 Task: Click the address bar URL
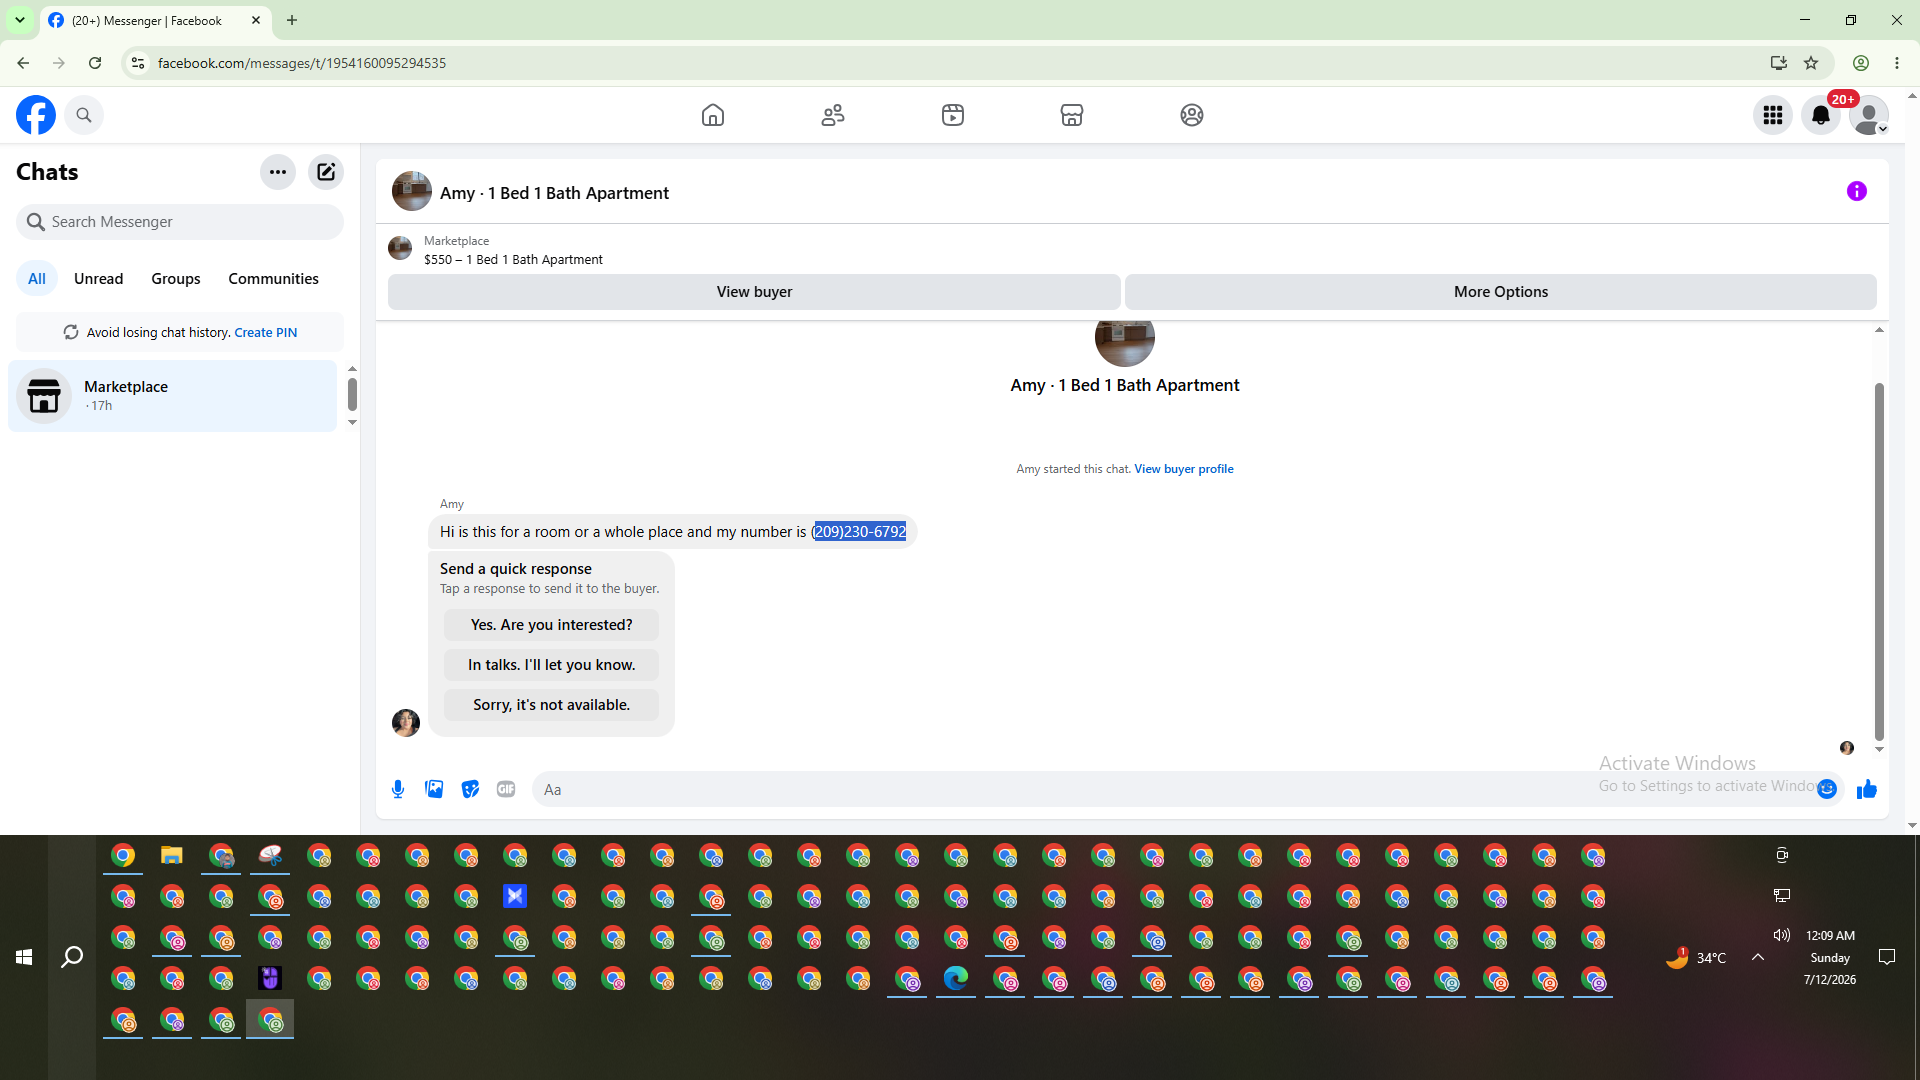point(302,63)
